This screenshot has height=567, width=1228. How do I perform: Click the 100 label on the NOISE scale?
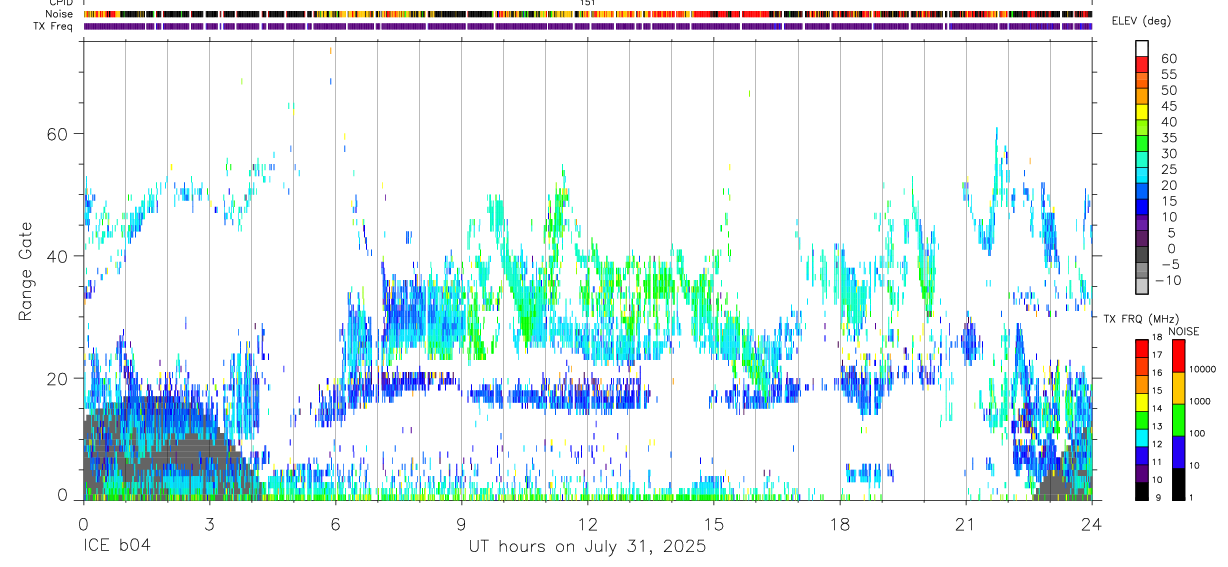tap(1198, 435)
